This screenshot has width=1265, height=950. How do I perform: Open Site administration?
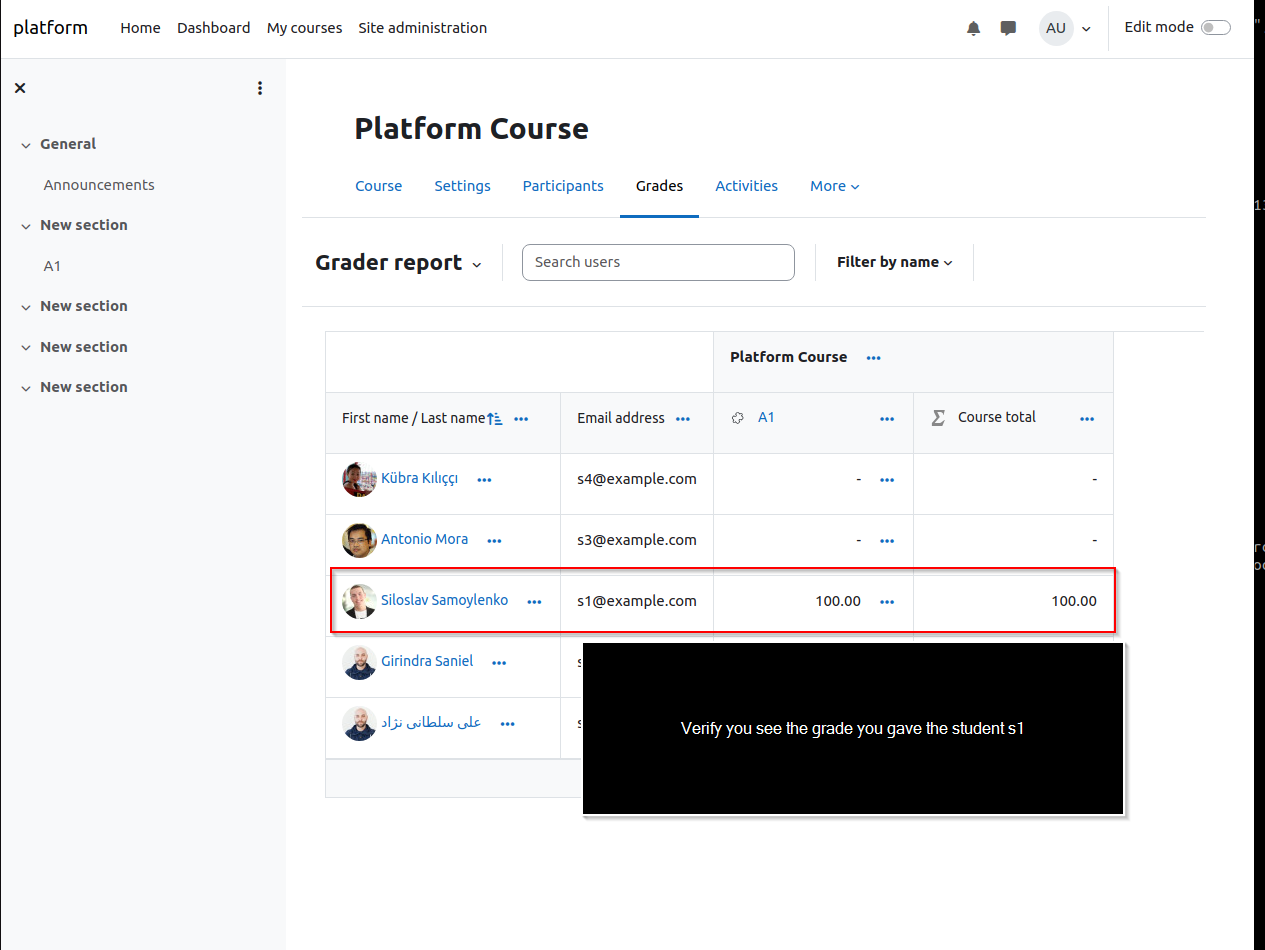[x=423, y=28]
